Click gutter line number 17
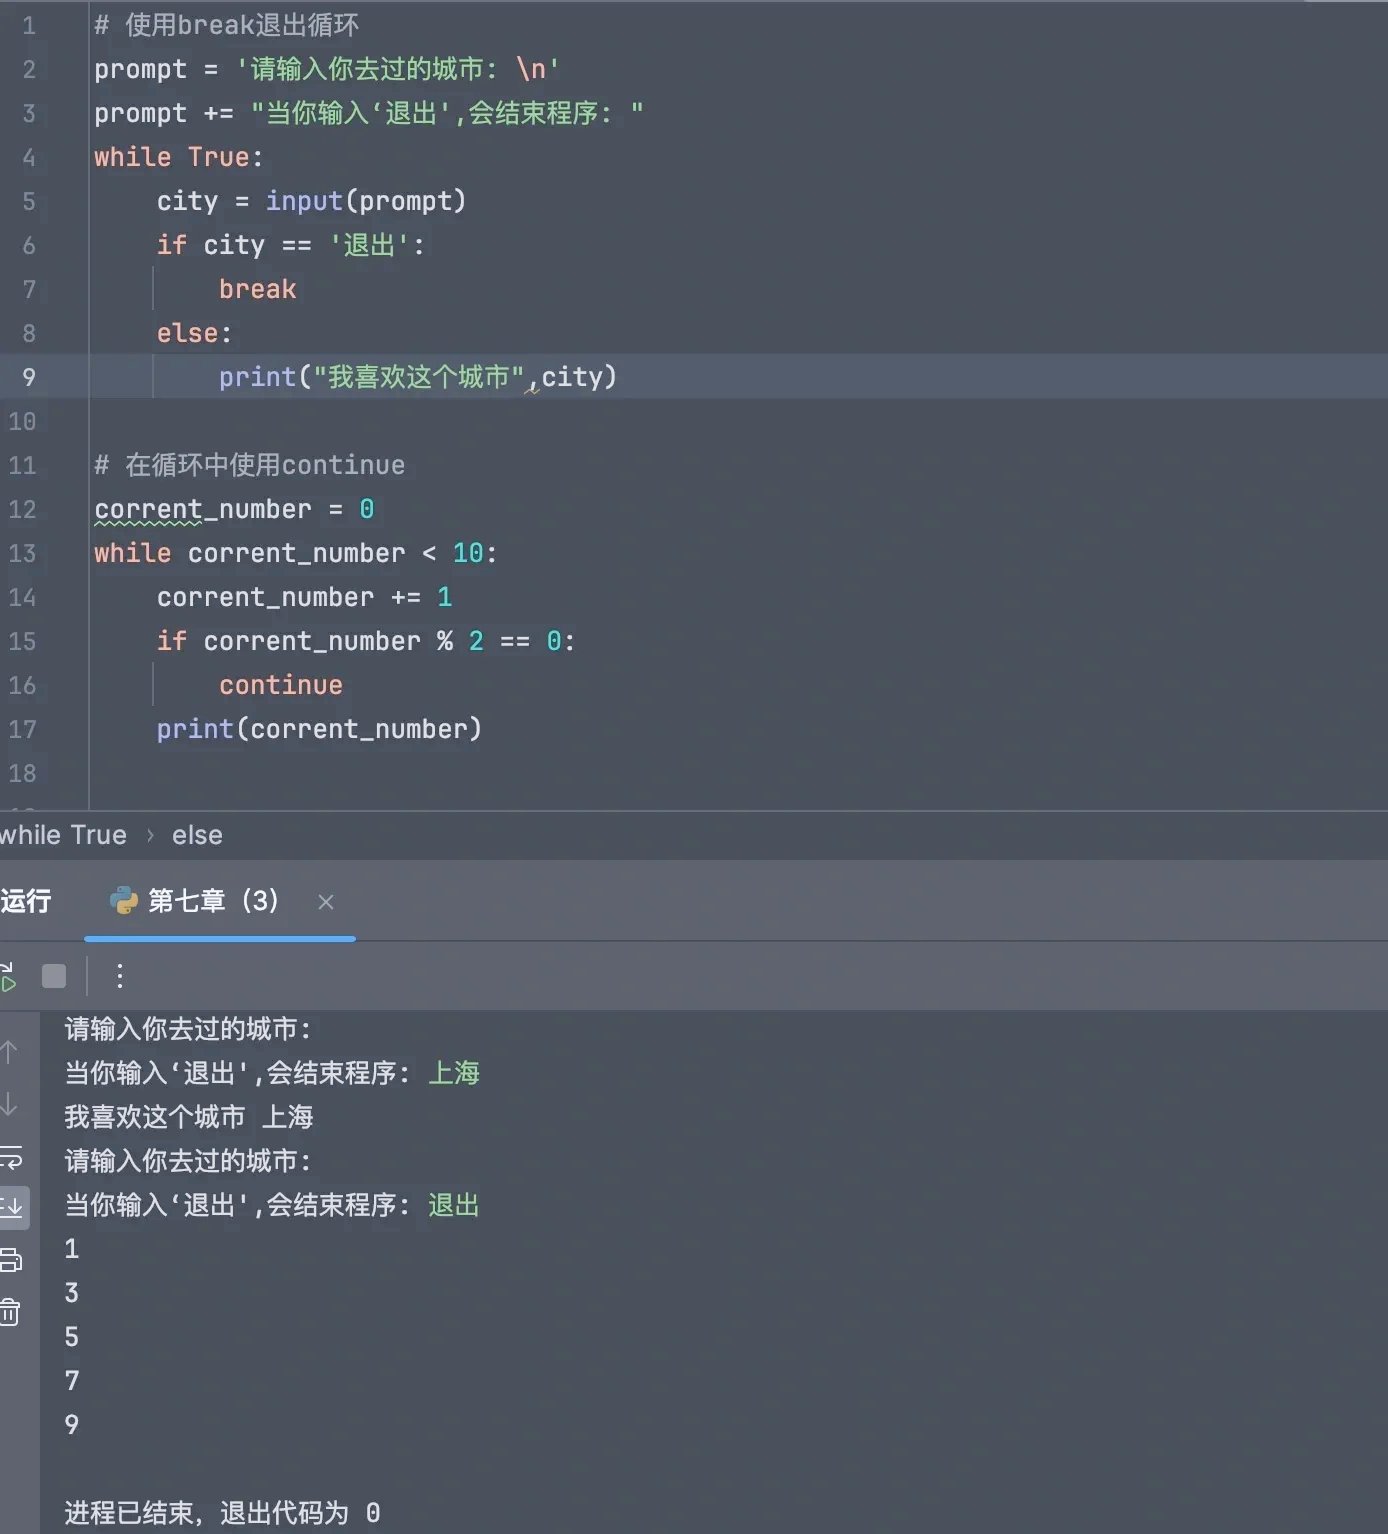The width and height of the screenshot is (1388, 1534). point(22,729)
